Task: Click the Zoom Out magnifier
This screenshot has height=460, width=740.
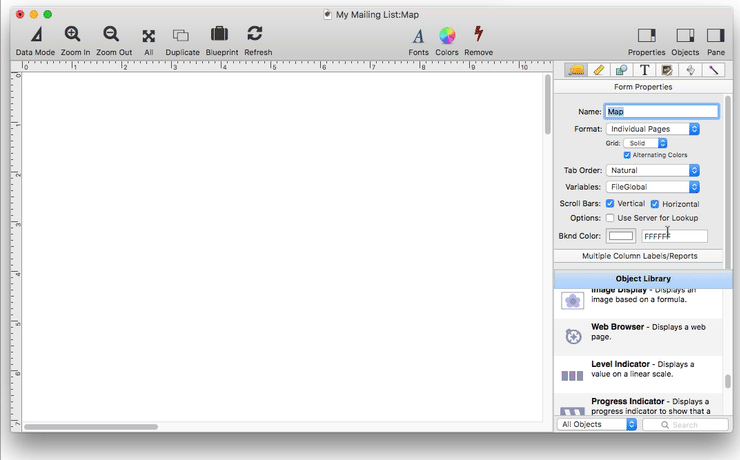Action: click(x=111, y=34)
